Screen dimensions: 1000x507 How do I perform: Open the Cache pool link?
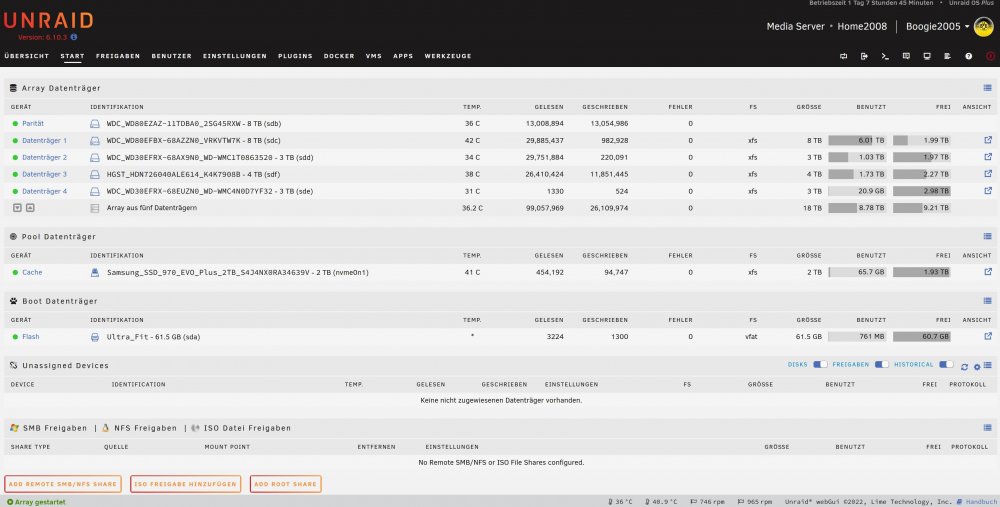tap(33, 272)
